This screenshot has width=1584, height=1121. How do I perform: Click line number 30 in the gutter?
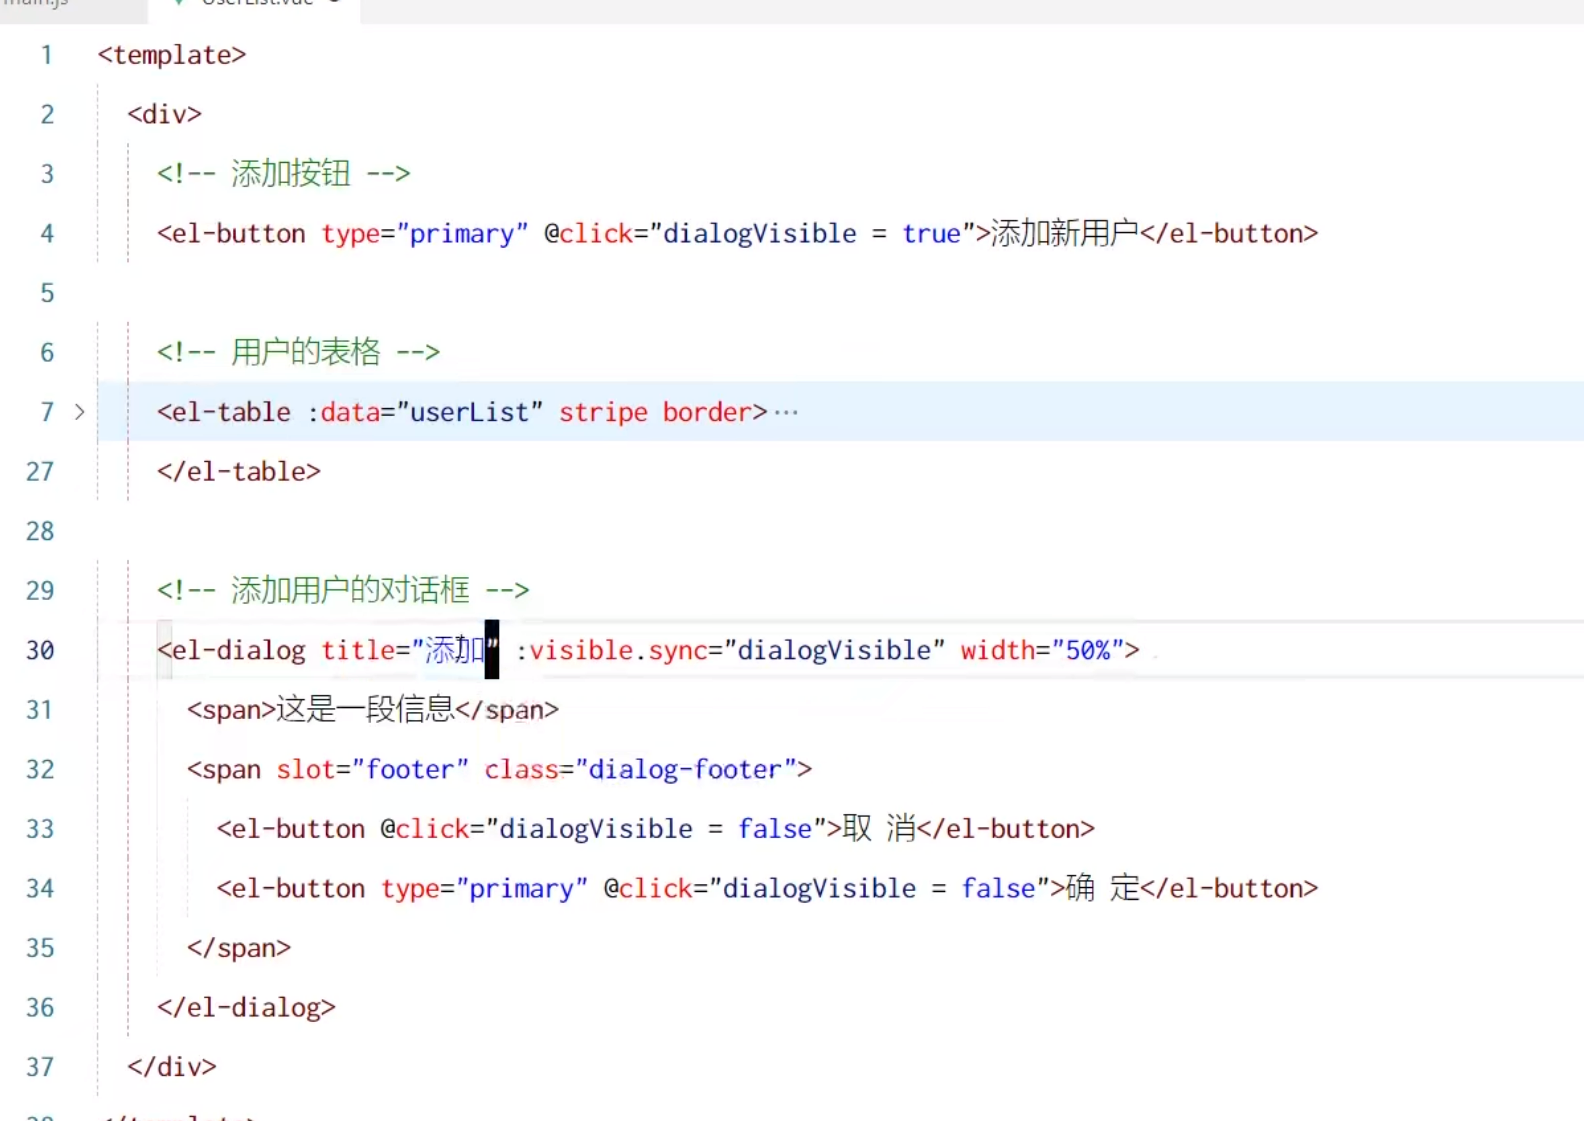pos(40,651)
